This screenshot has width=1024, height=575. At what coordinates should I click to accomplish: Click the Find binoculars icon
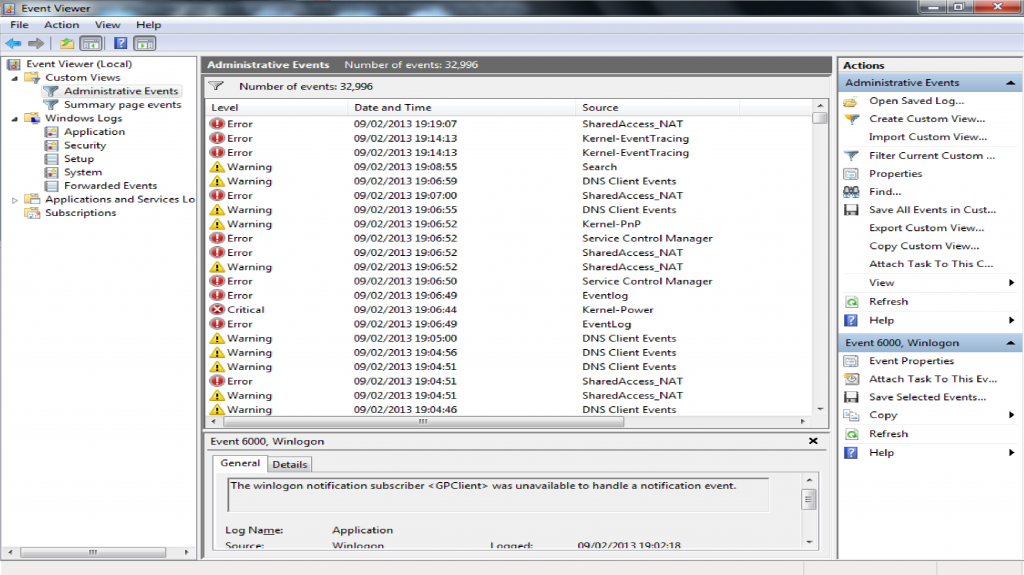pyautogui.click(x=851, y=191)
